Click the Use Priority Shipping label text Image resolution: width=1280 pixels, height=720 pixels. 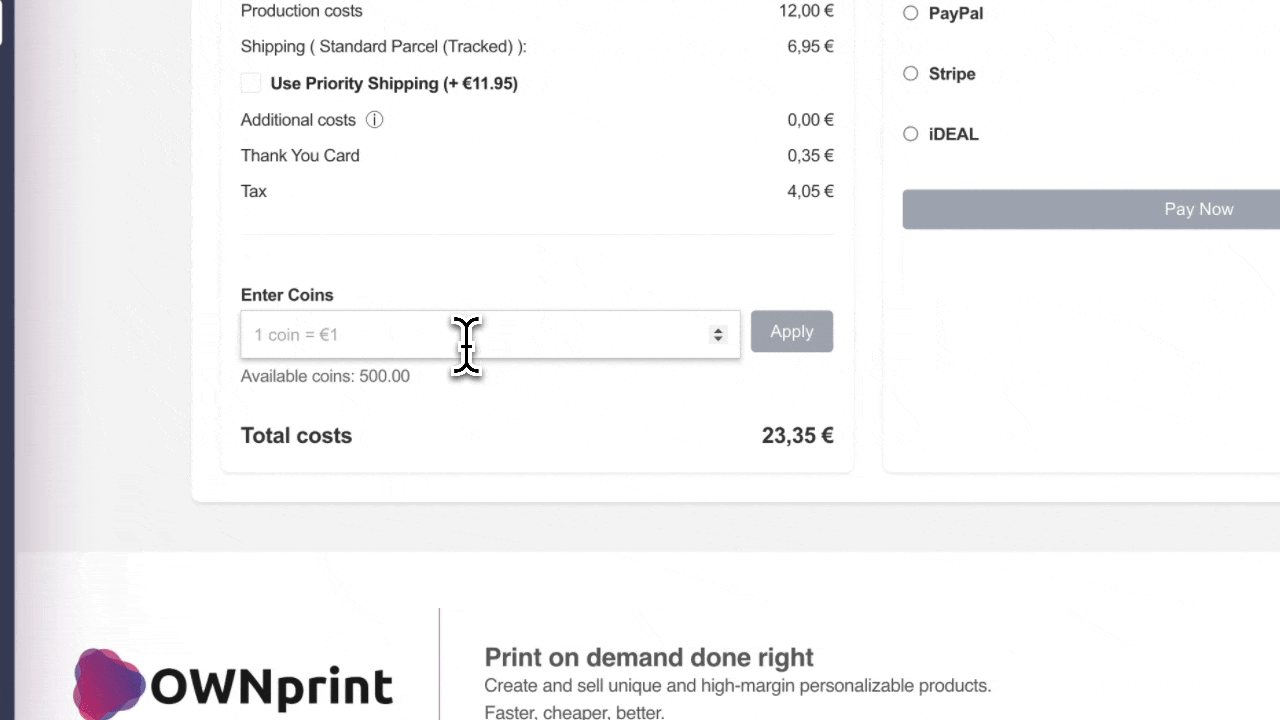pyautogui.click(x=394, y=83)
